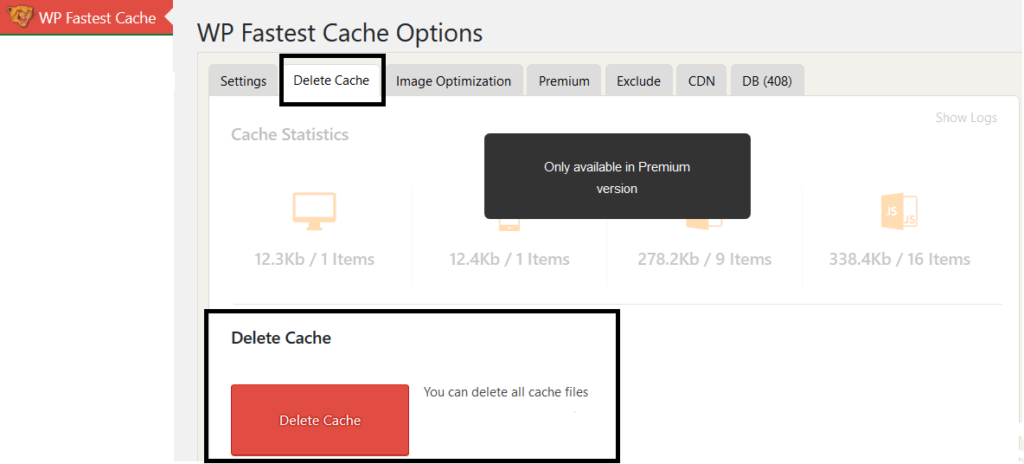
Task: Click the cheetah logo in the sidebar
Action: pos(19,16)
